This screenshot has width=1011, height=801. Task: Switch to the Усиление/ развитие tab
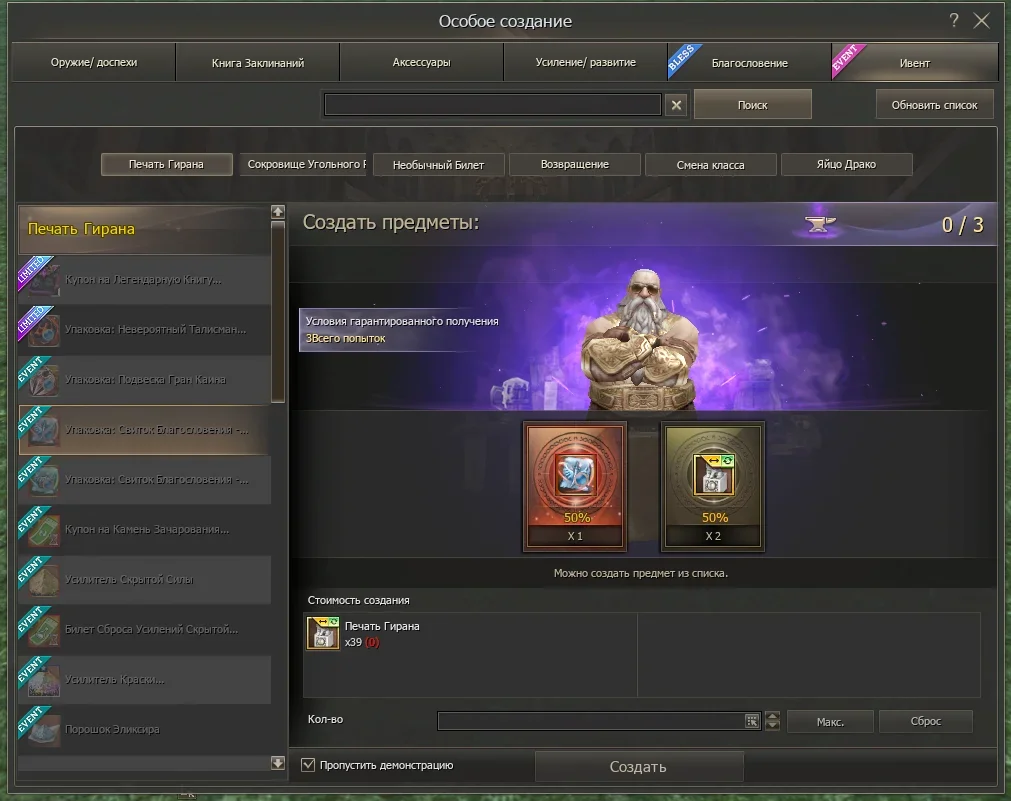pos(585,63)
